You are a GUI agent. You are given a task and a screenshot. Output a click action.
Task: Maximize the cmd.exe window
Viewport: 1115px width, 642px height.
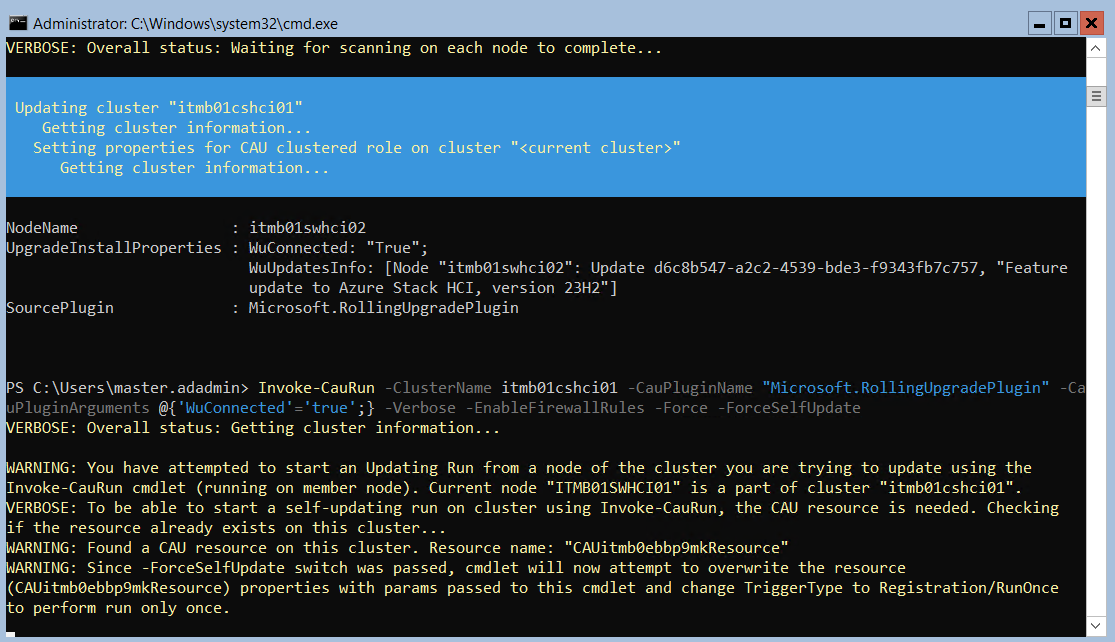tap(1065, 23)
